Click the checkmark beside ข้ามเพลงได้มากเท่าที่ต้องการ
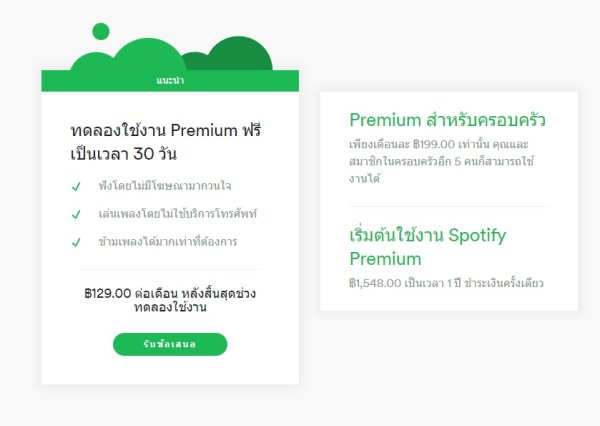The width and height of the screenshot is (600, 426). click(76, 242)
